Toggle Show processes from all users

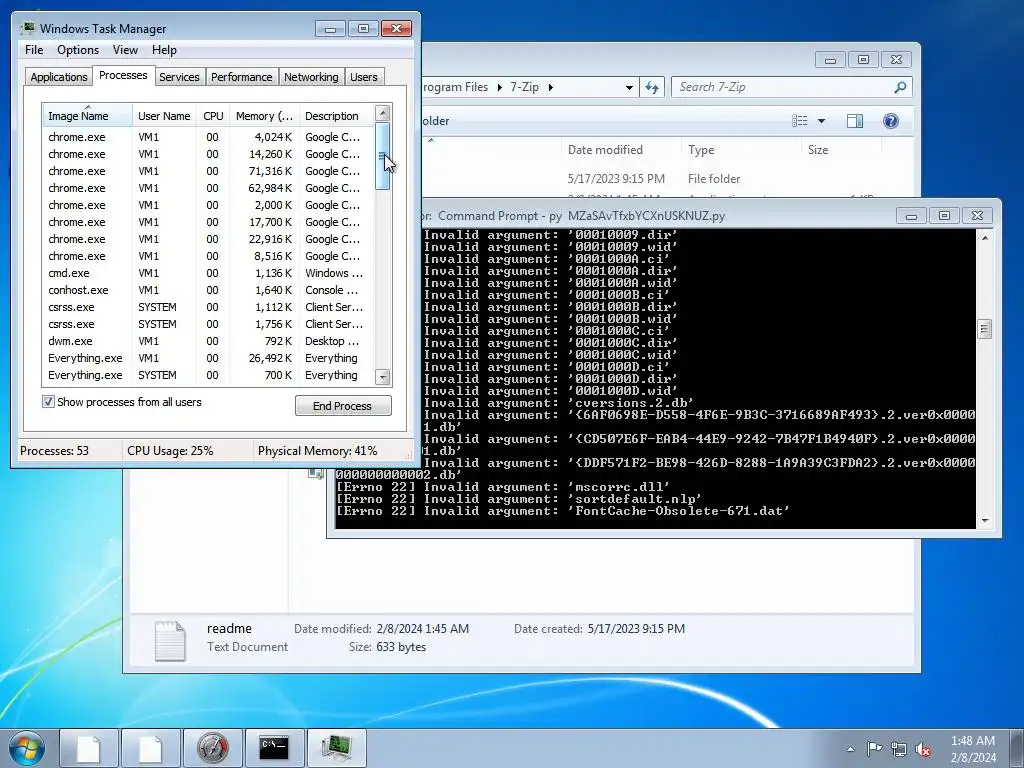point(48,402)
